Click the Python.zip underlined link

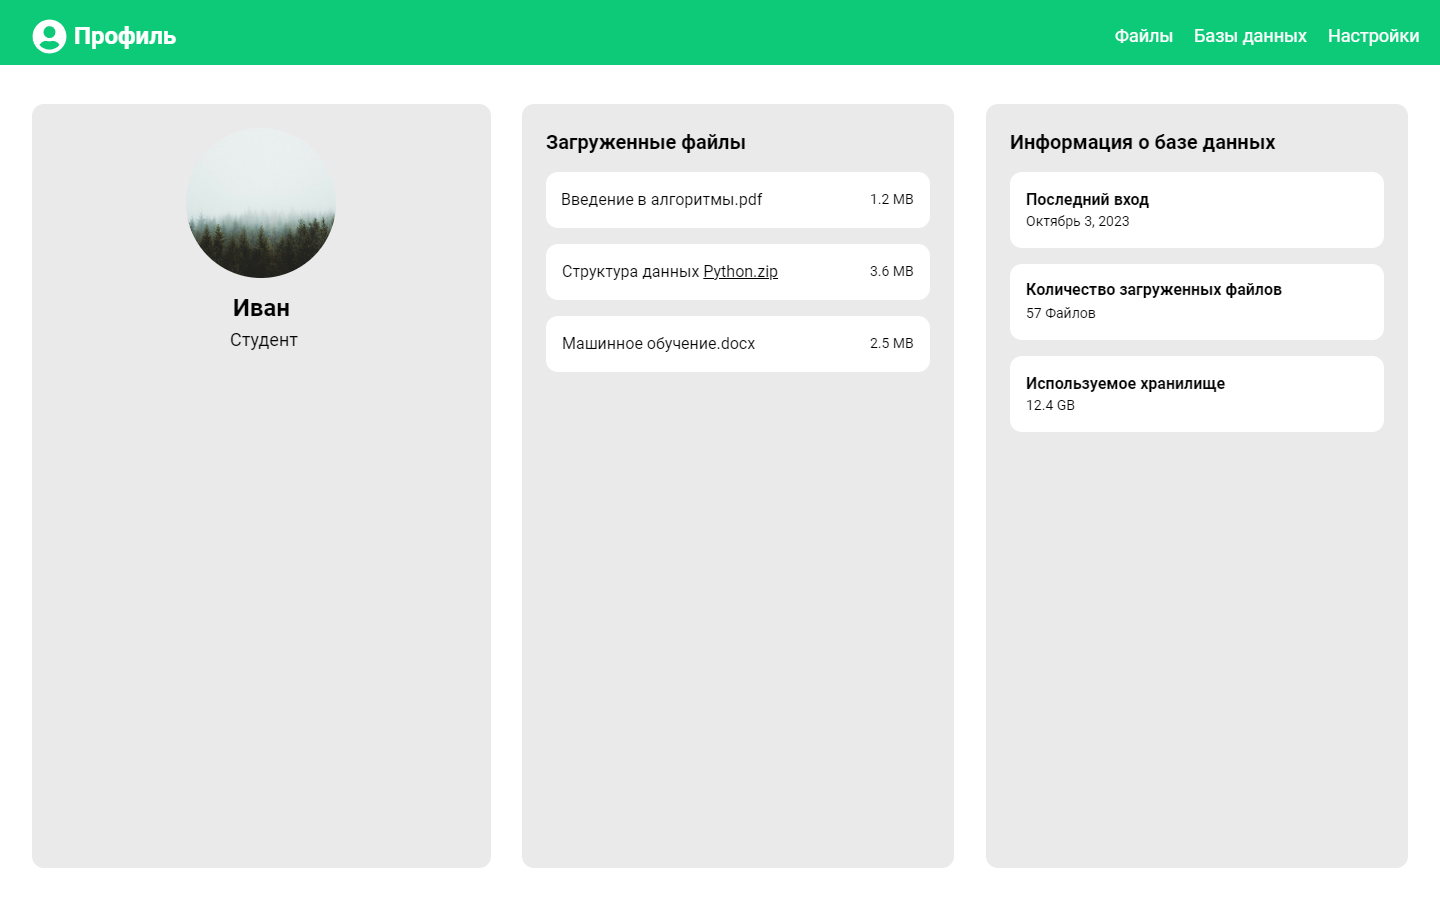740,272
